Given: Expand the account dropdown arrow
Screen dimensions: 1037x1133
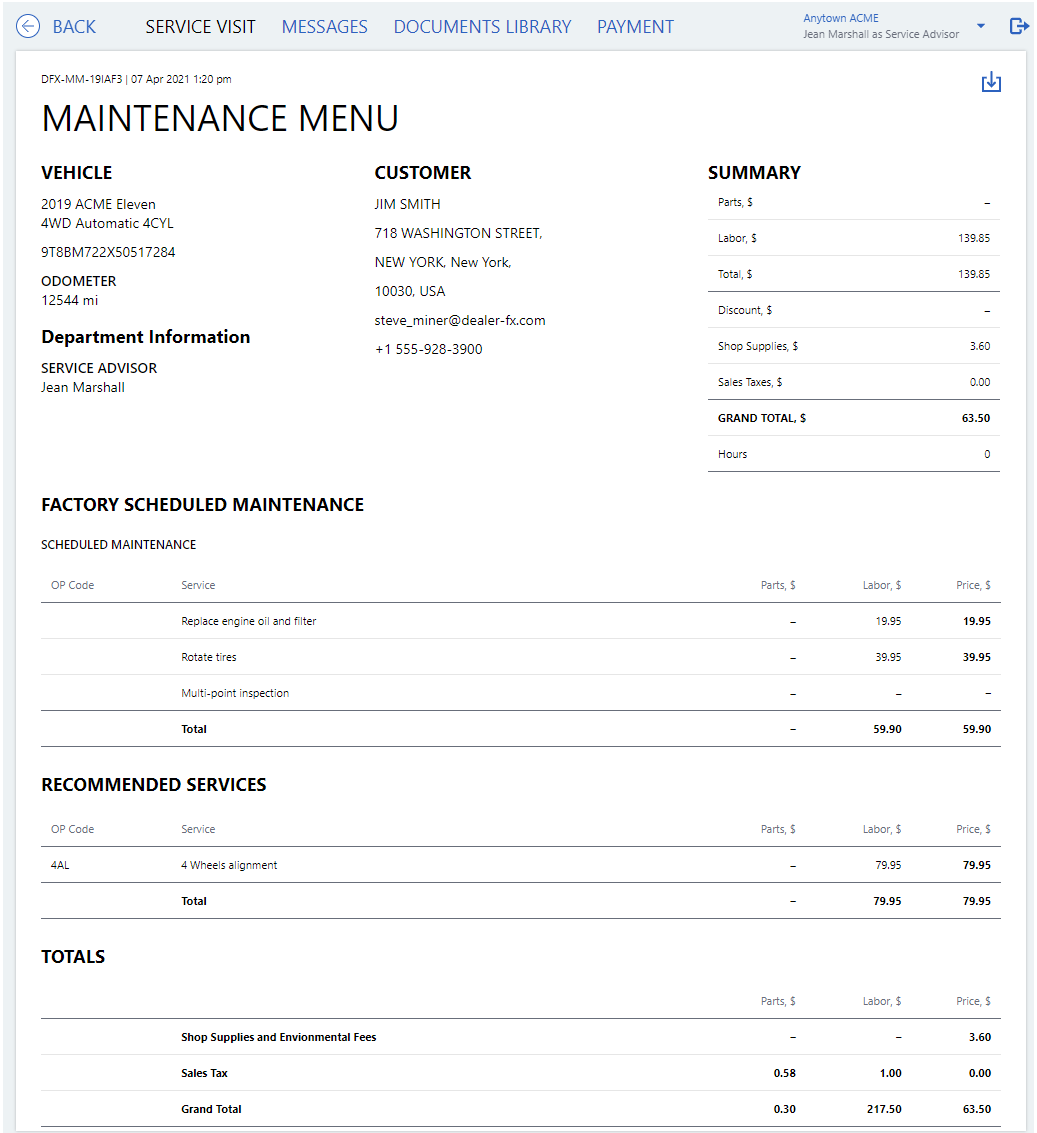Looking at the screenshot, I should point(981,26).
